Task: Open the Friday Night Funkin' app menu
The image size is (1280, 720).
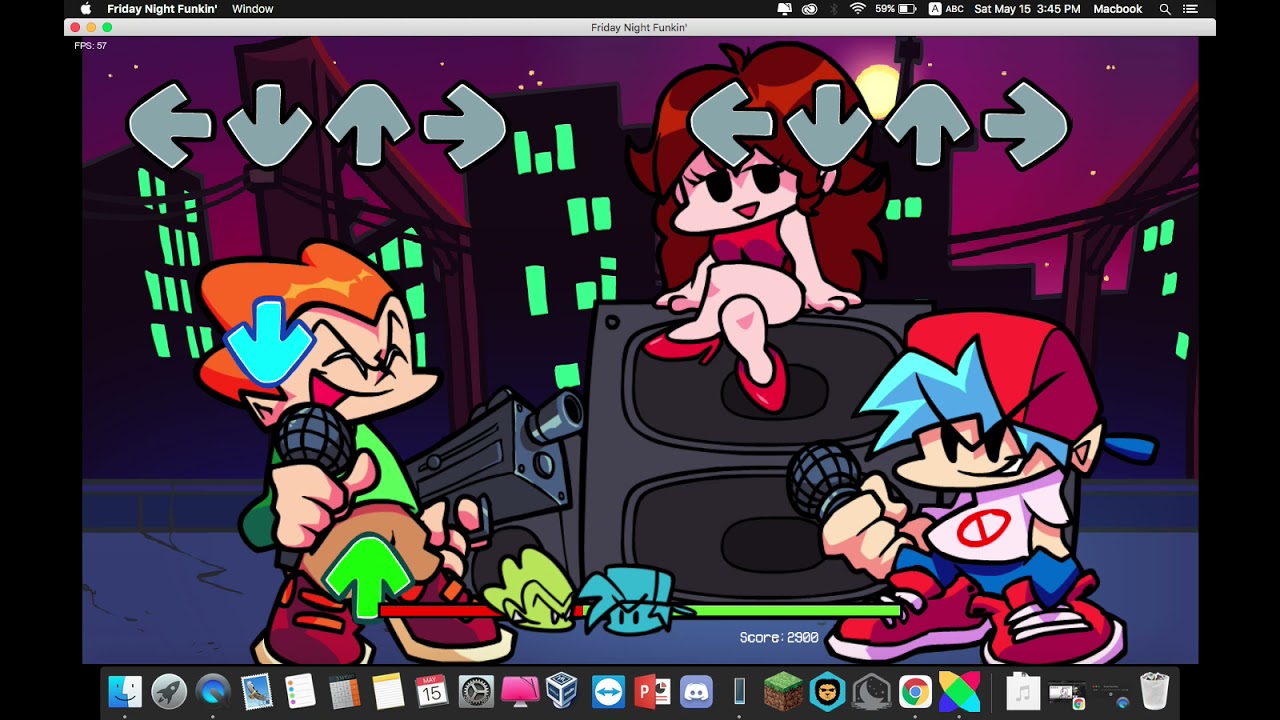Action: (x=161, y=9)
